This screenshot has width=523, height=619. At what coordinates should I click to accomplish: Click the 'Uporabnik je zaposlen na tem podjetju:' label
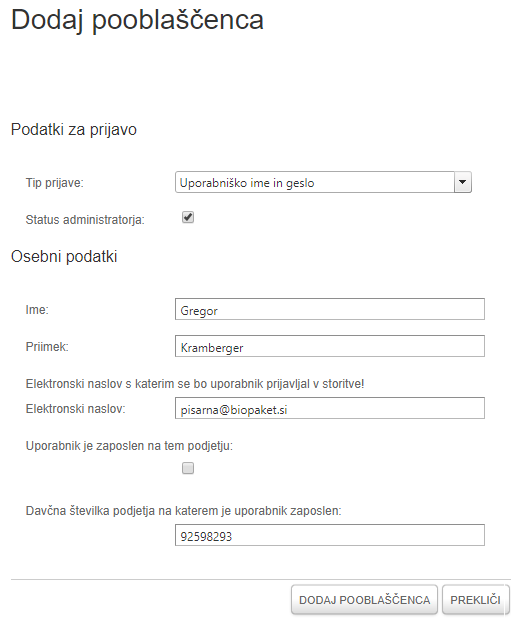(x=129, y=446)
